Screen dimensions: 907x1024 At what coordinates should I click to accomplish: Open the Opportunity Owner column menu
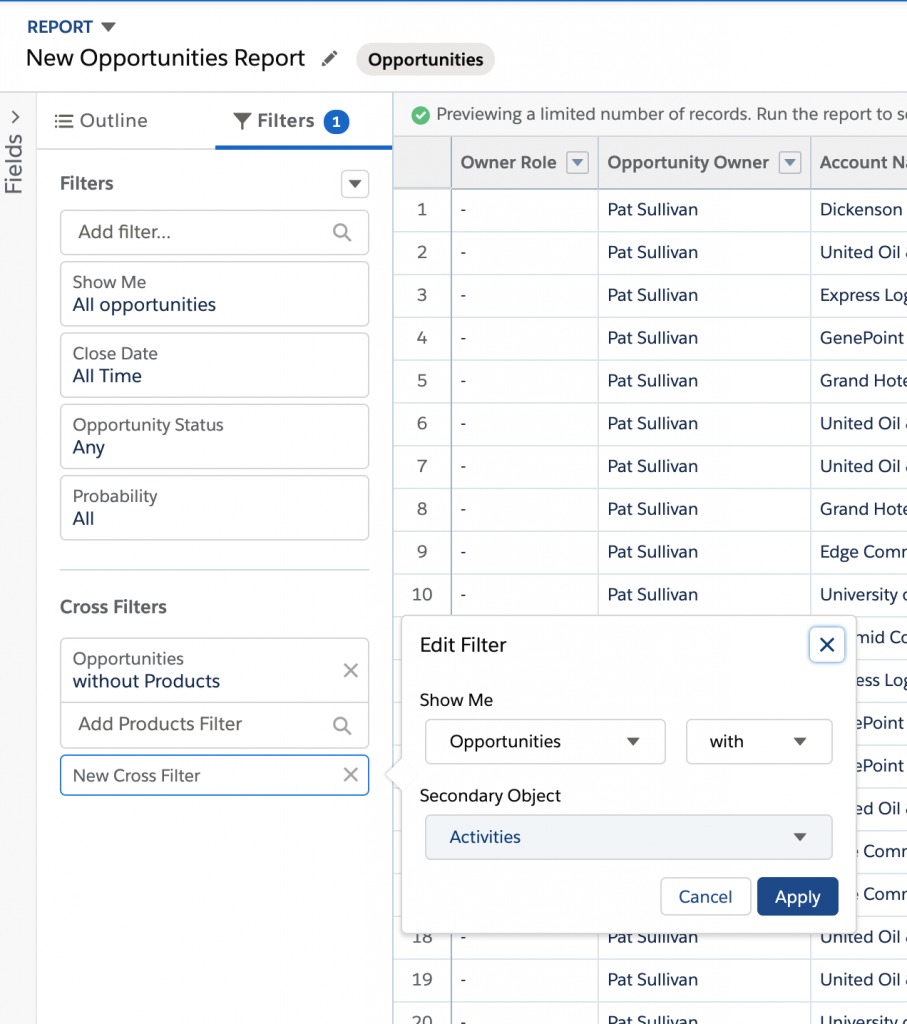click(x=789, y=163)
